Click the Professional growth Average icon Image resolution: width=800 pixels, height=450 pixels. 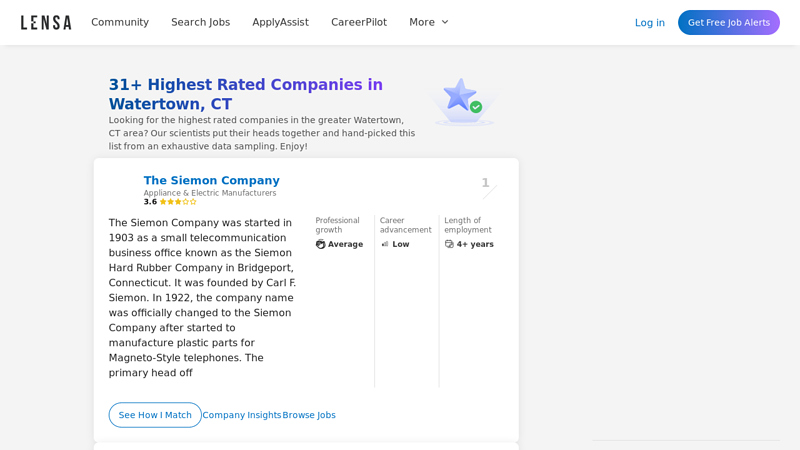320,244
